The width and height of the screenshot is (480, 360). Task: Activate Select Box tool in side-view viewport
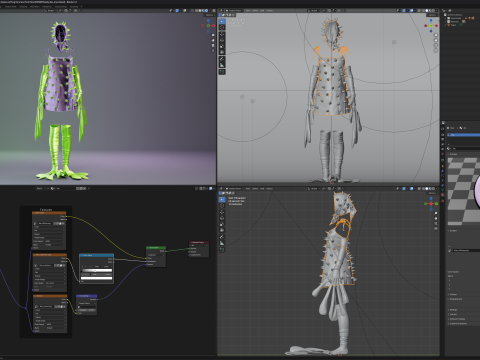(222, 199)
